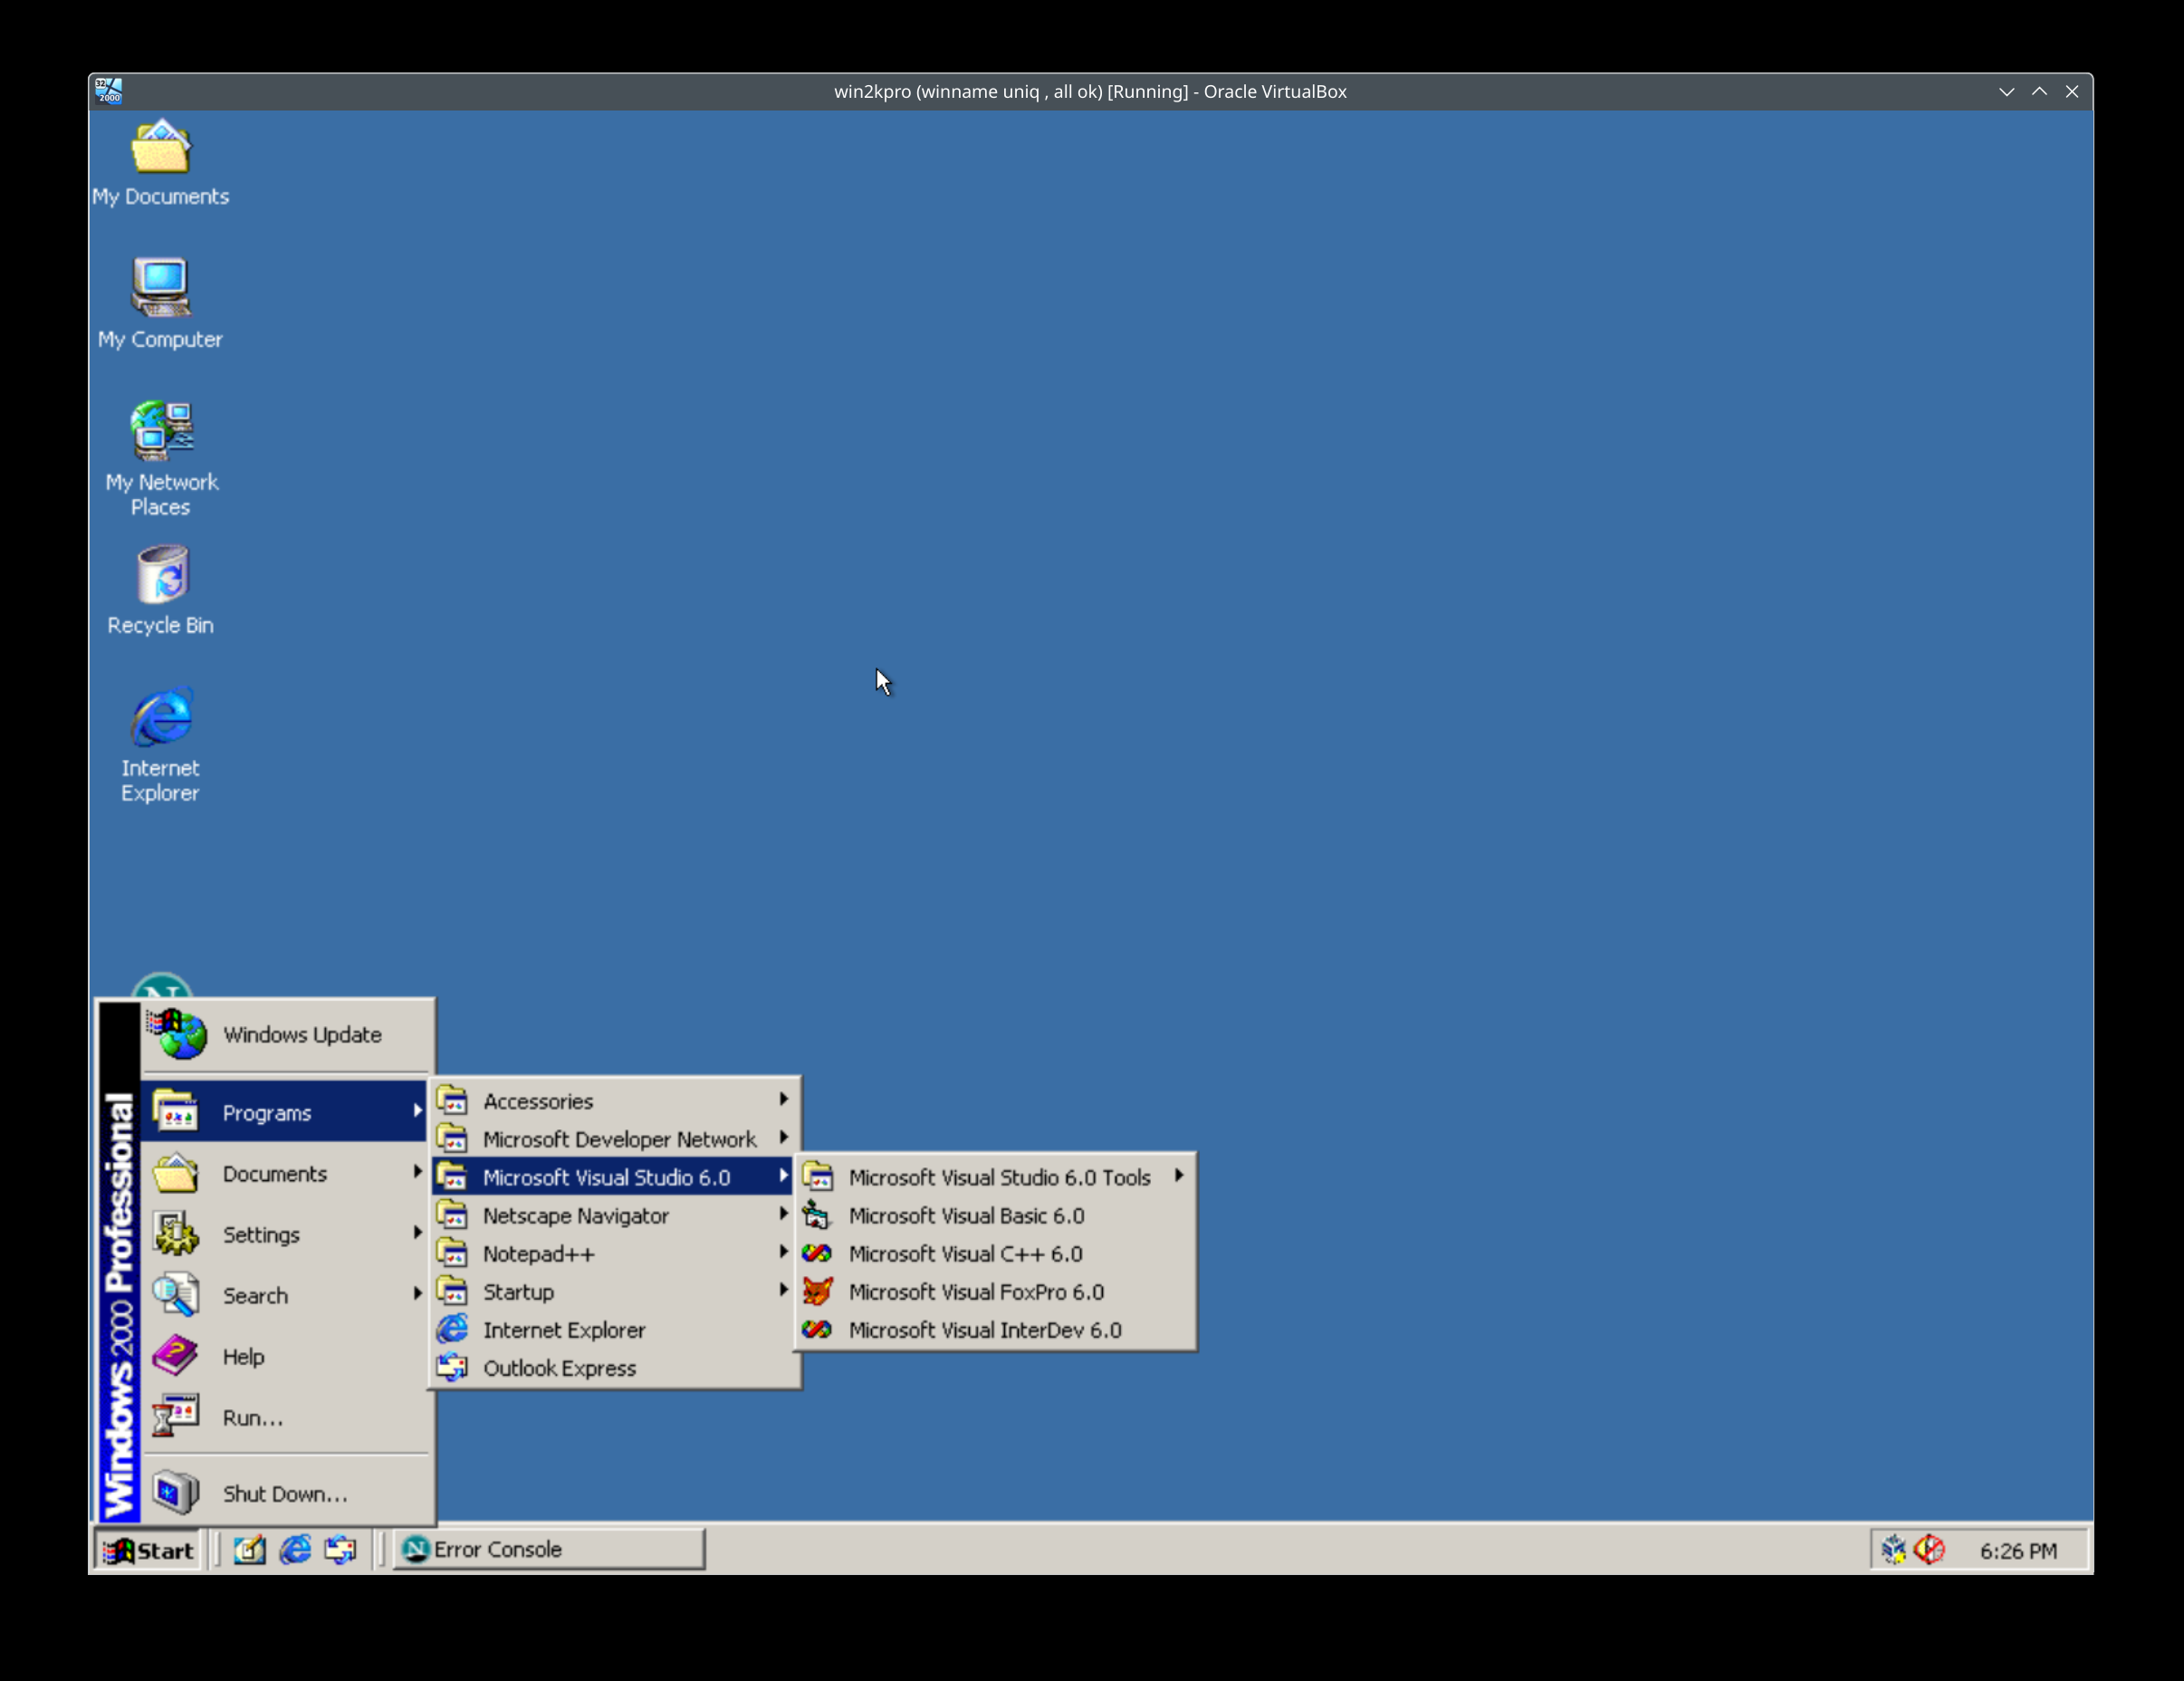Open Microsoft Visual Studio 6.0 Tools item
Screen dimensions: 2184x1681
[995, 1177]
